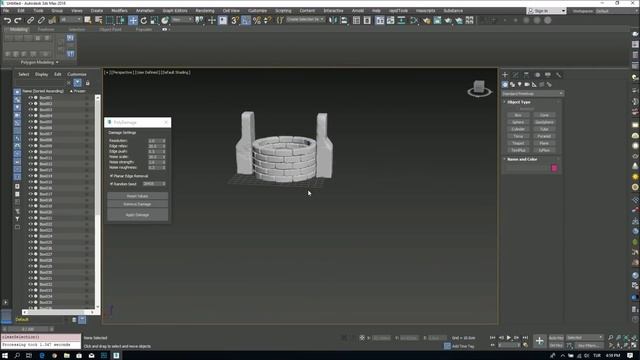Open the Reference Coordinate System dropdown

click(x=182, y=20)
